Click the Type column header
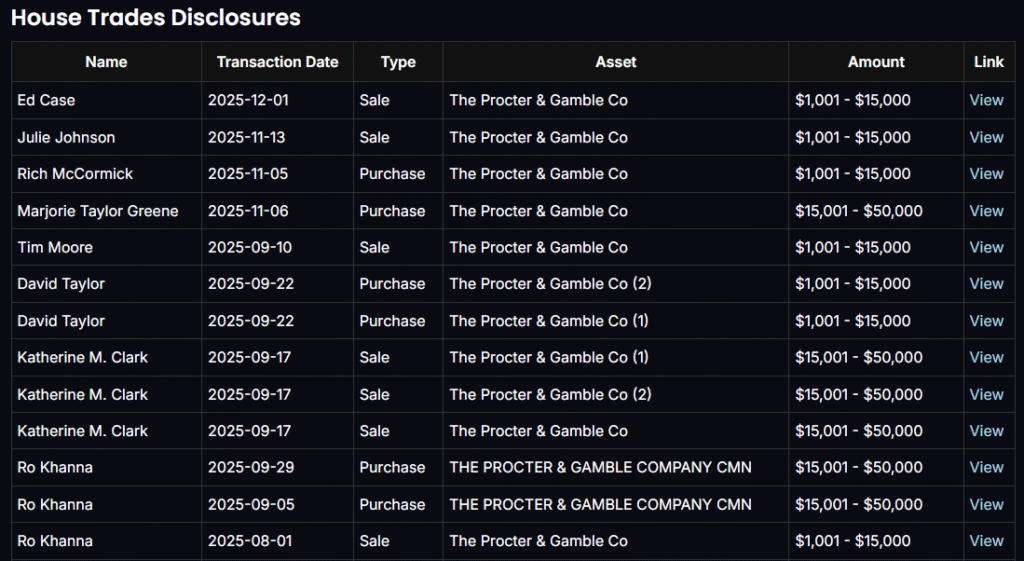The image size is (1024, 561). click(398, 62)
